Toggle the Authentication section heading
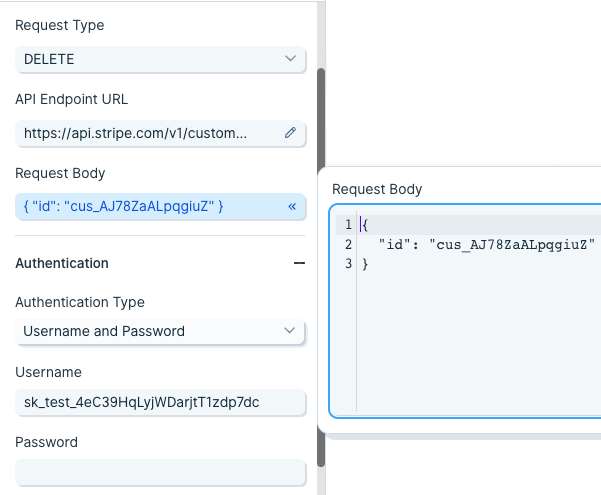 (x=62, y=263)
